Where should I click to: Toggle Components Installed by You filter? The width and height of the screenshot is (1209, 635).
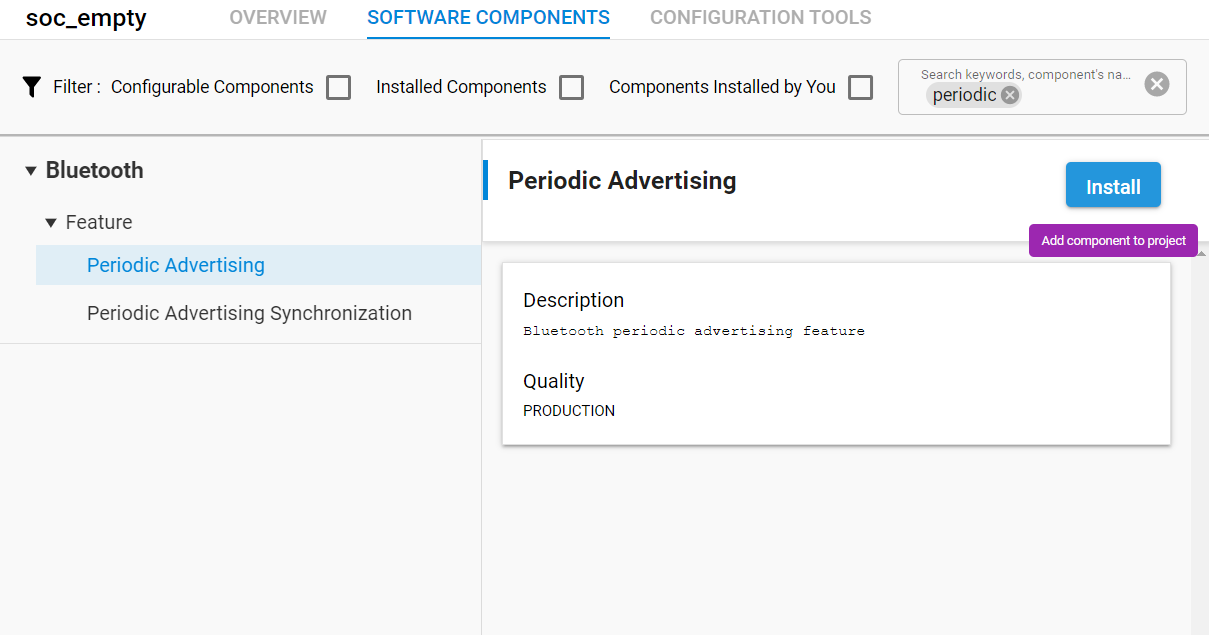click(860, 87)
